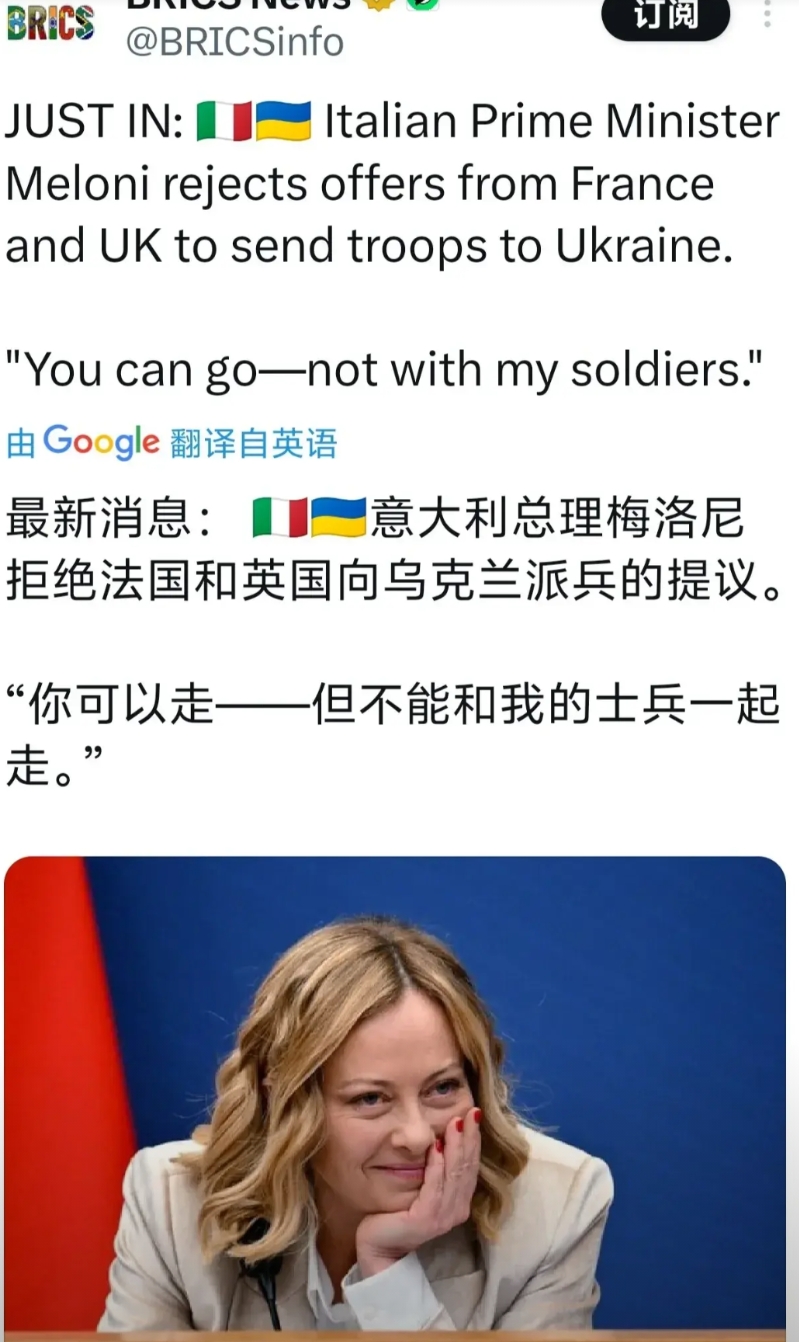Open the attached photo of the woman
799x1342 pixels.
pos(395,1094)
